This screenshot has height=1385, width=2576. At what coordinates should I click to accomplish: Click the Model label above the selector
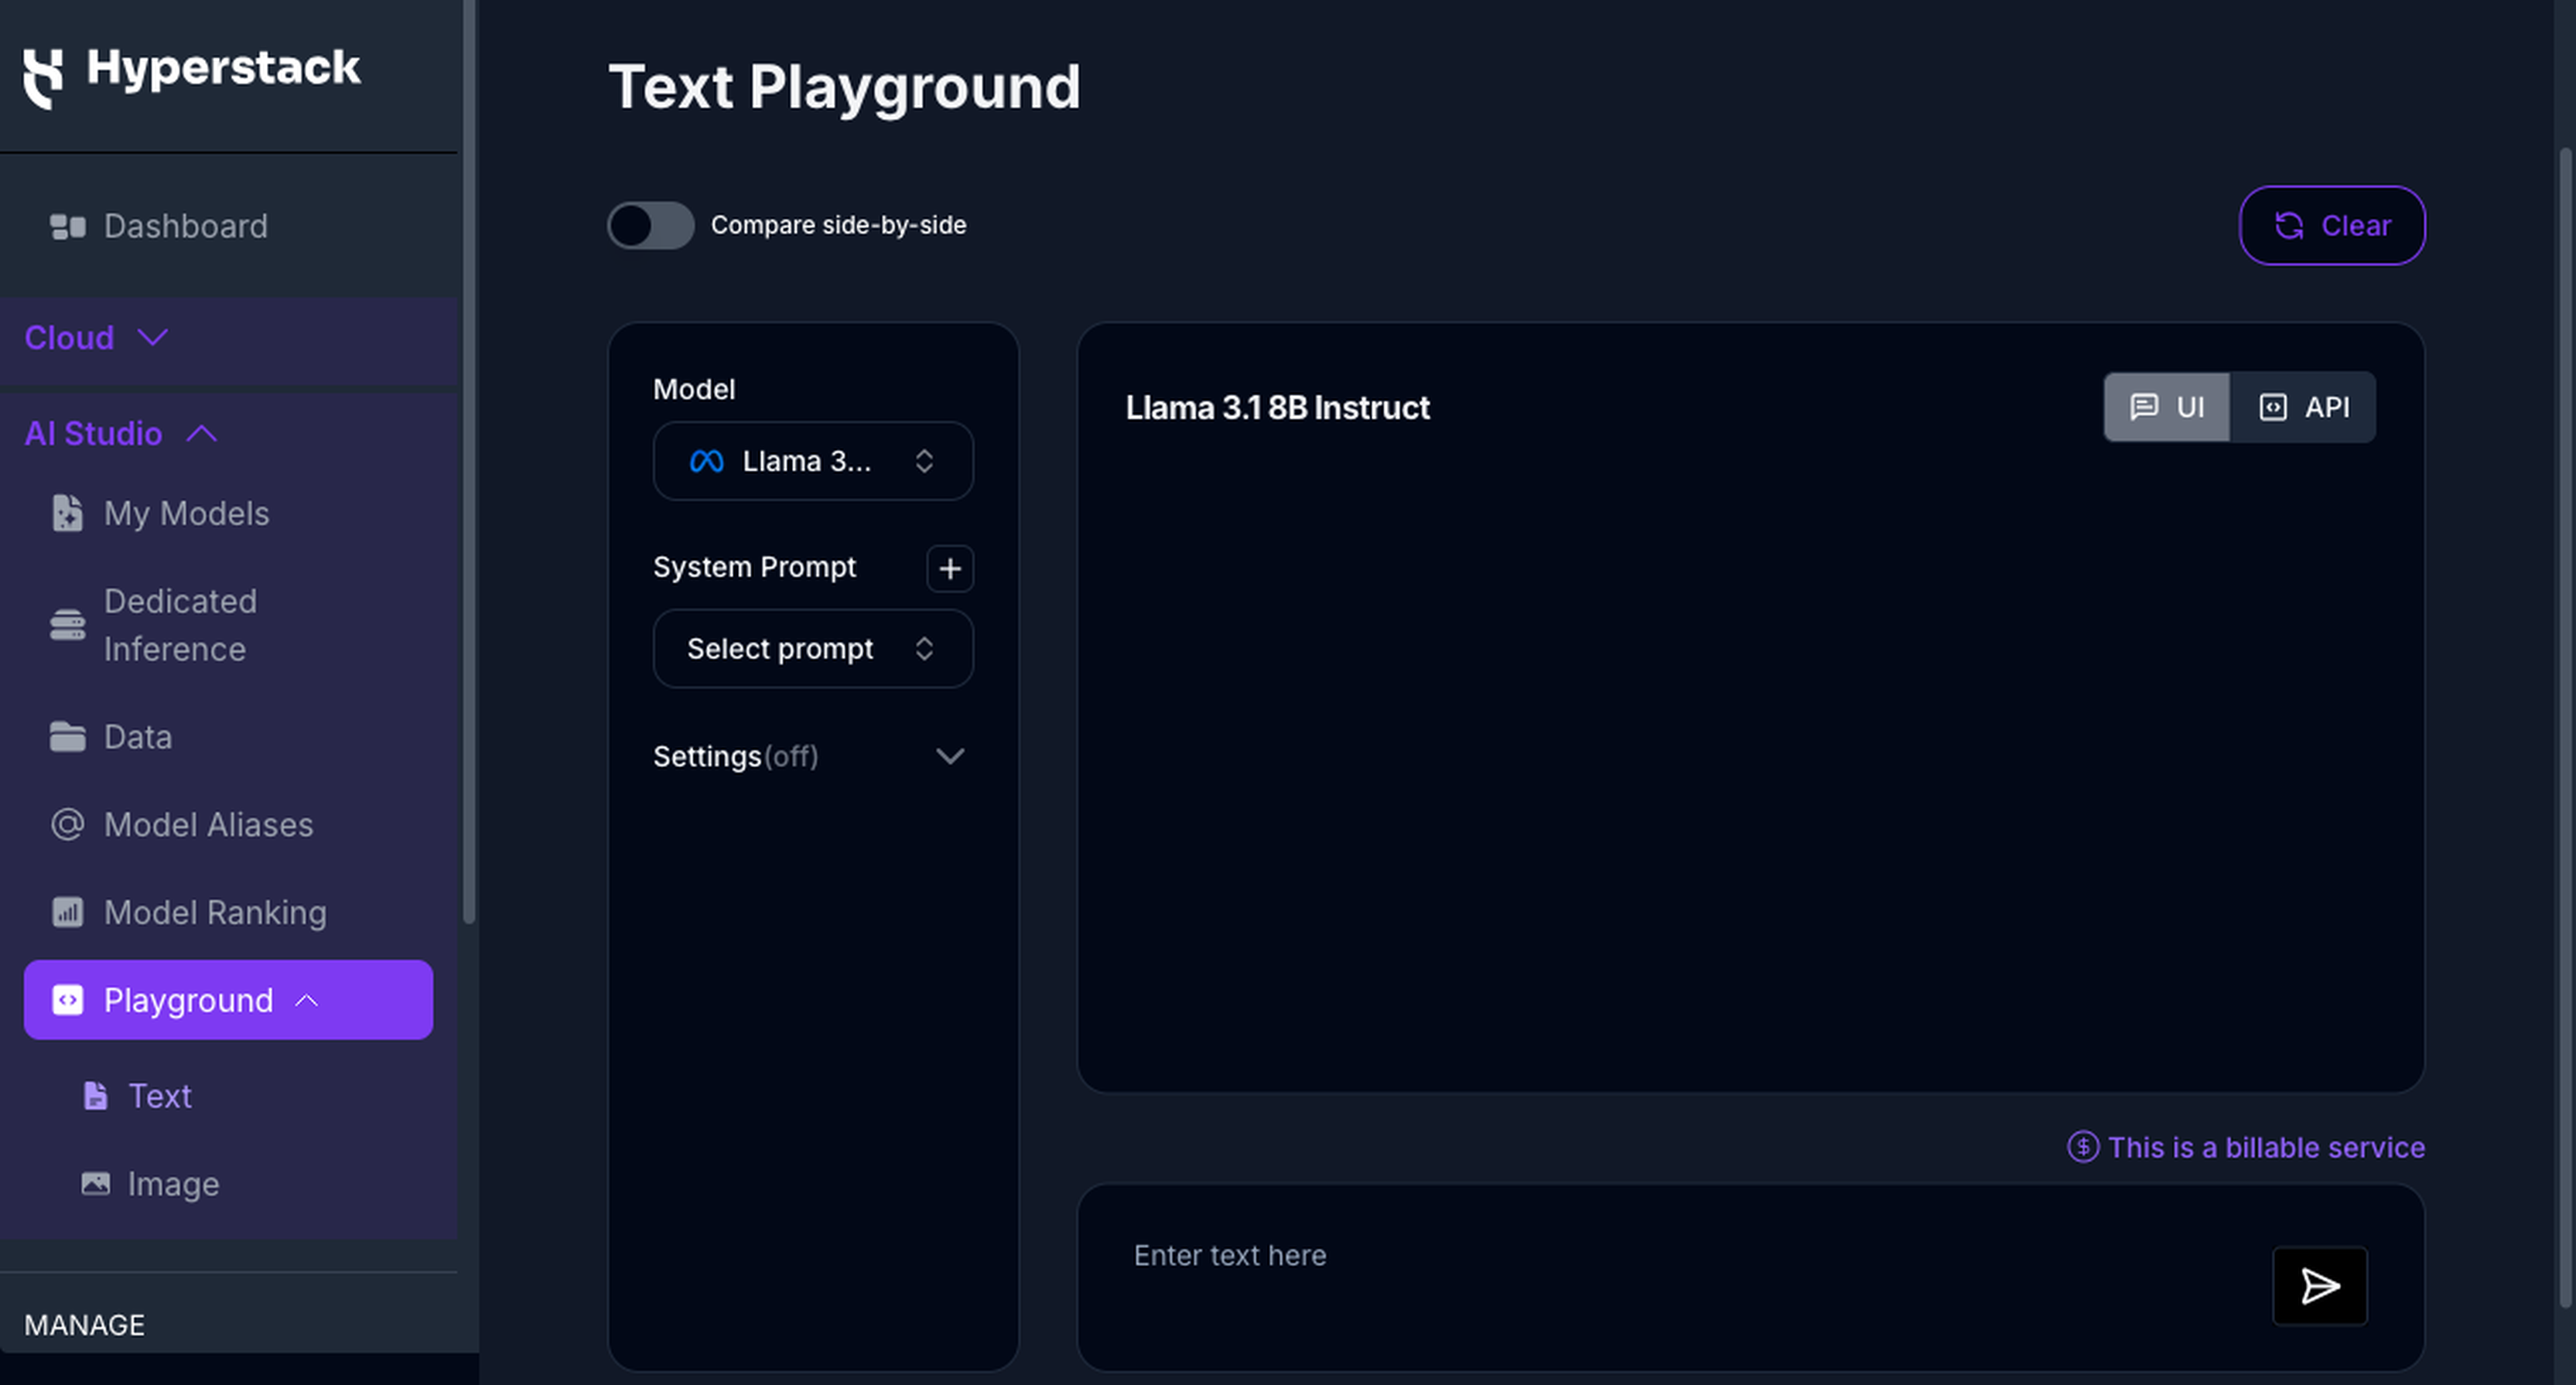pyautogui.click(x=693, y=389)
